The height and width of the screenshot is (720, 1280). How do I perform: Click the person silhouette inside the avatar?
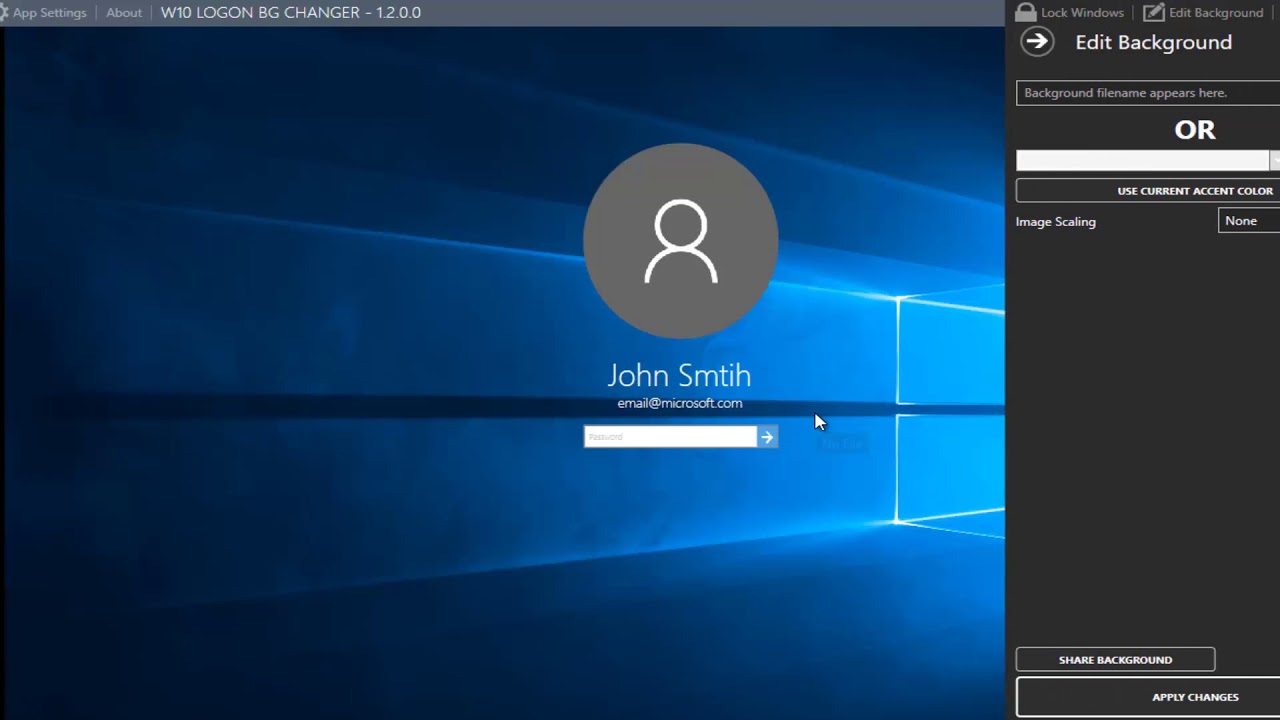coord(680,240)
